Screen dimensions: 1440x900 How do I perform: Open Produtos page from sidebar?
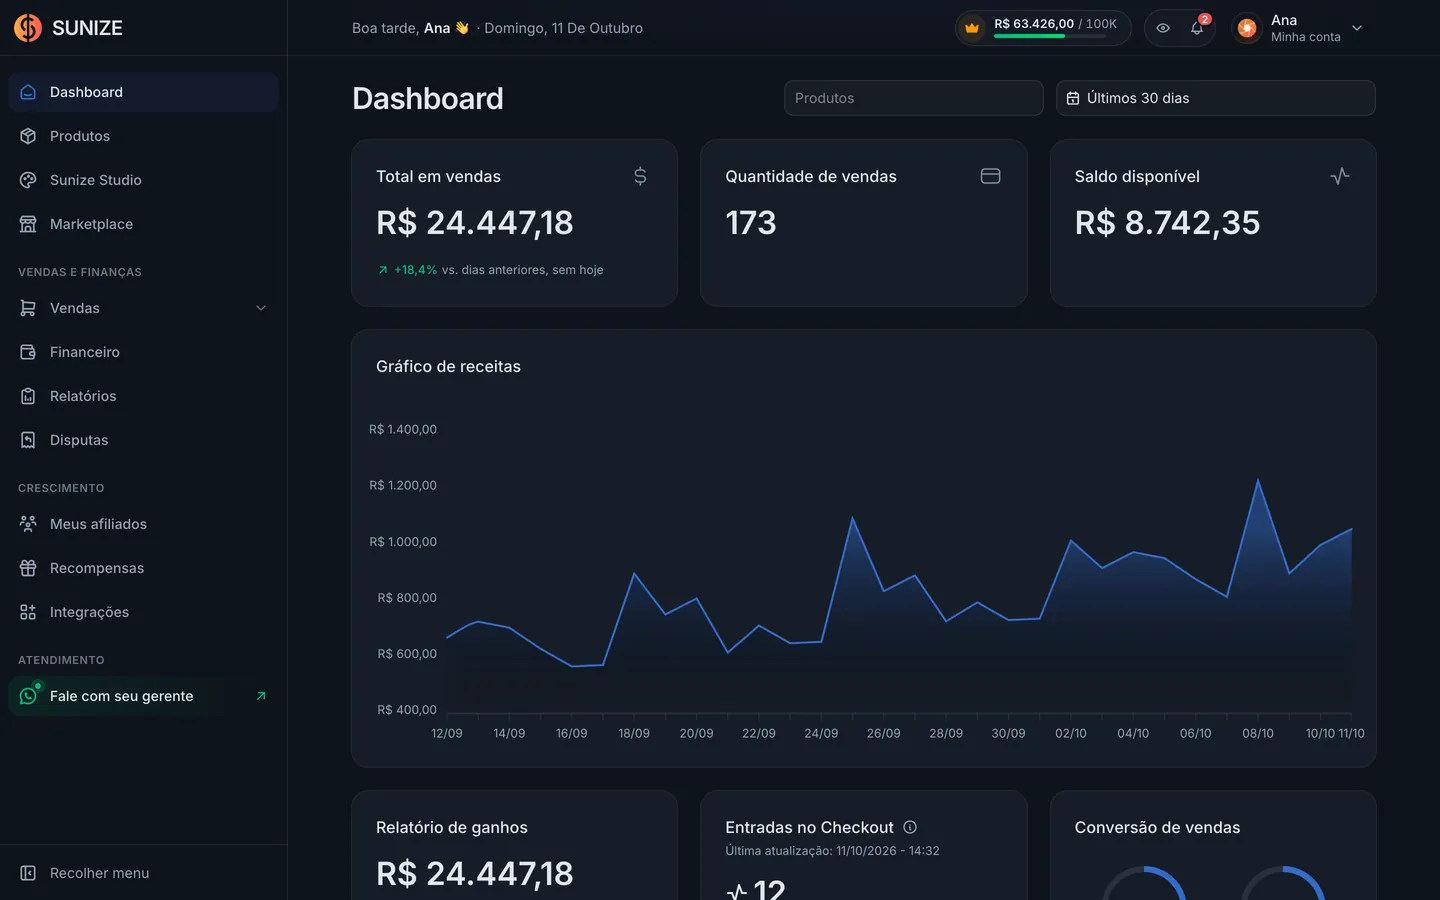click(x=143, y=136)
